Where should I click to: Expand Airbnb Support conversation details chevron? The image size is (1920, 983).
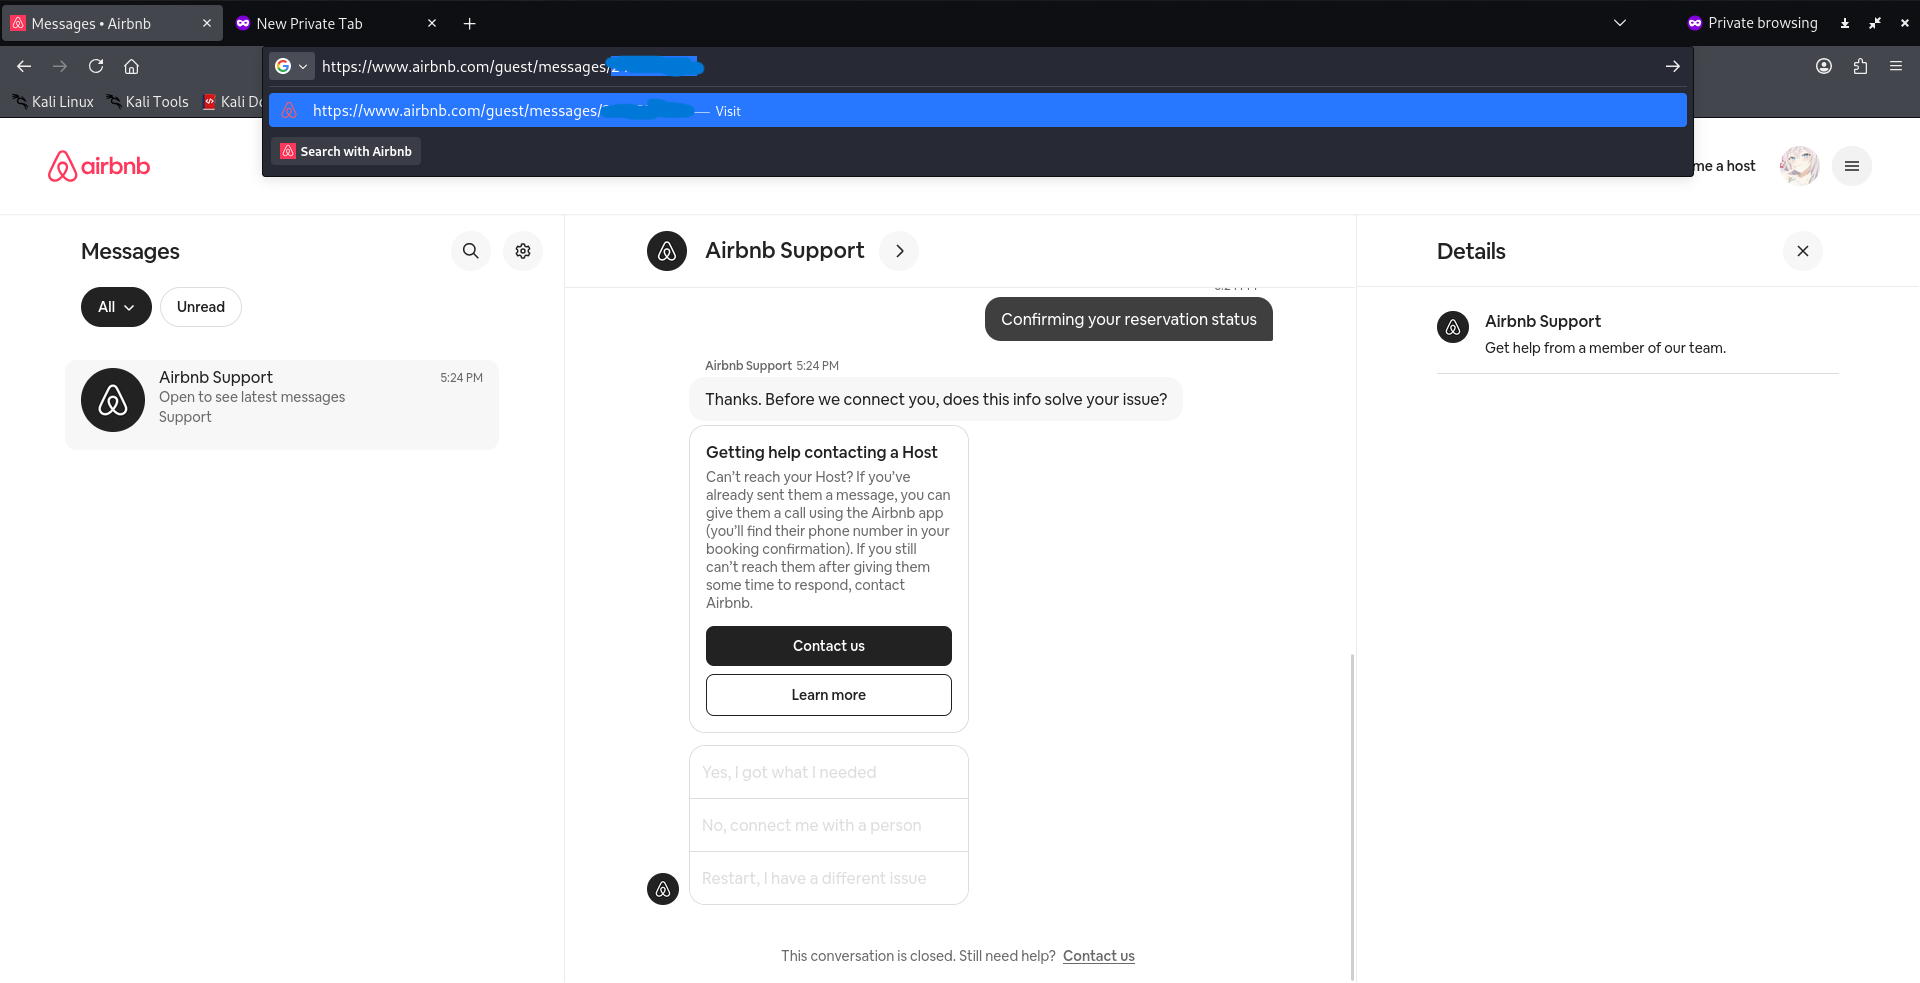(899, 251)
